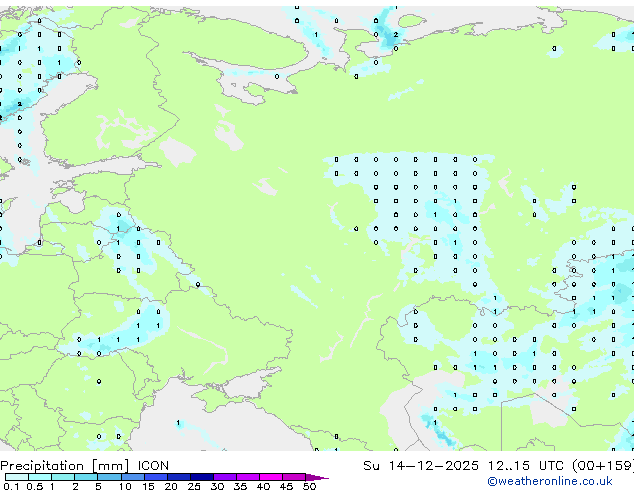
Task: Click the "10" legend scale label
Action: (125, 486)
